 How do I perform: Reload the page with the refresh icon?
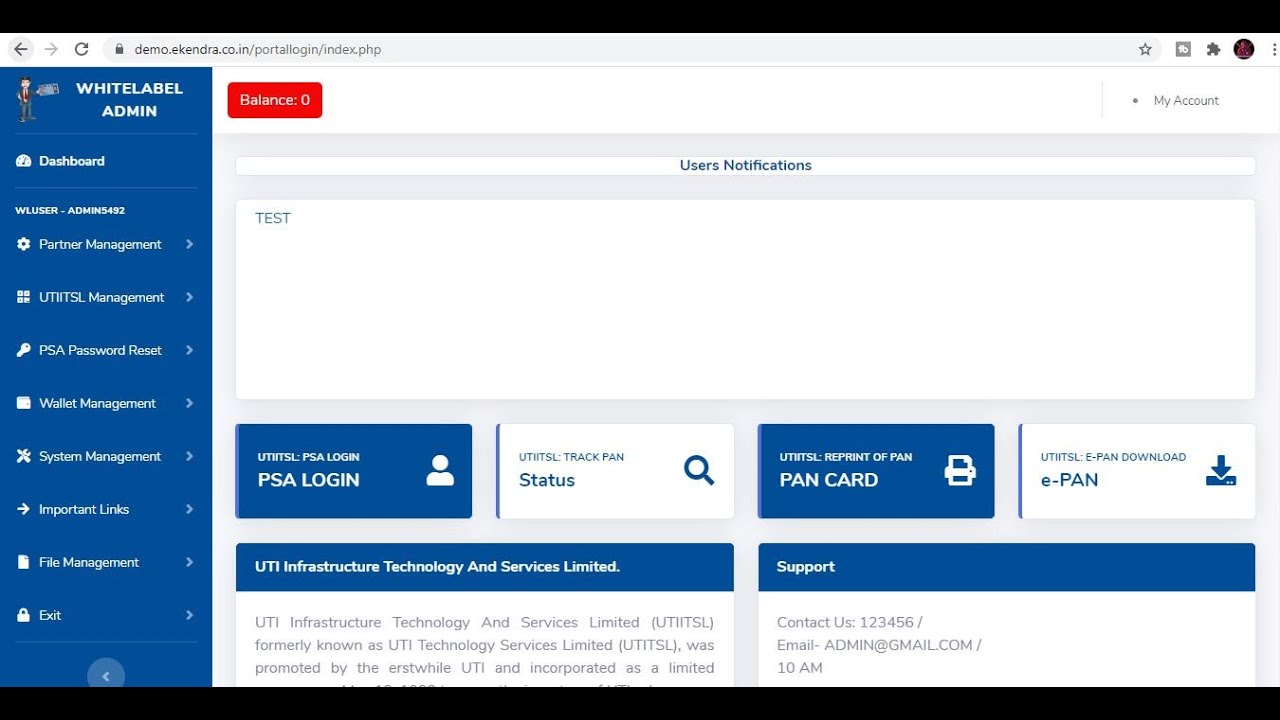tap(82, 49)
